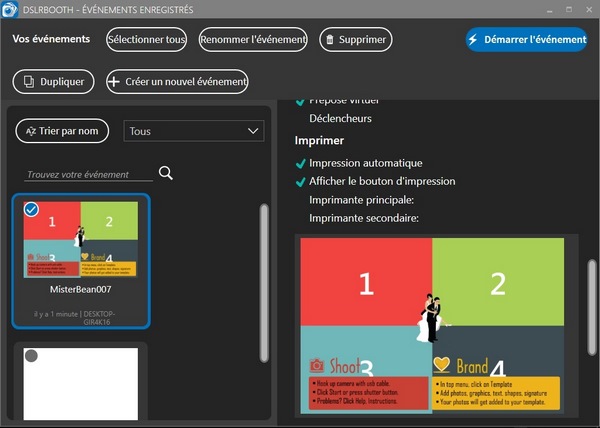Click the Imprimante secondaire label
The height and width of the screenshot is (428, 600).
click(364, 218)
